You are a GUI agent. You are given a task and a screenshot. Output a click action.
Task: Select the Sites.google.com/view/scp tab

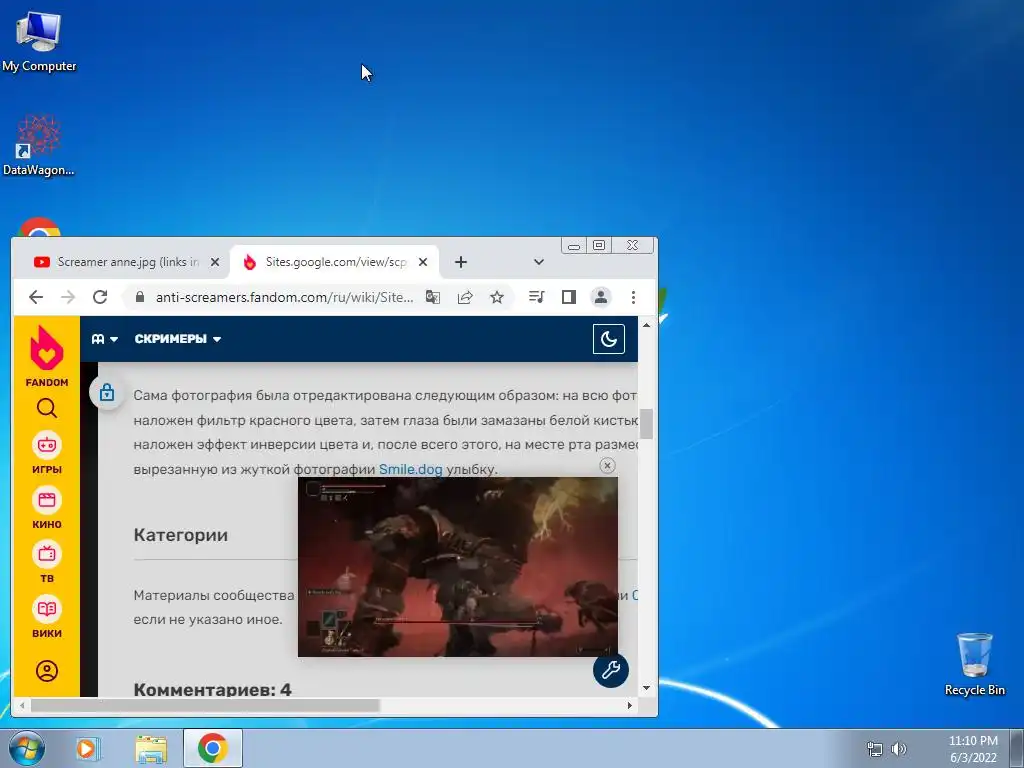335,262
